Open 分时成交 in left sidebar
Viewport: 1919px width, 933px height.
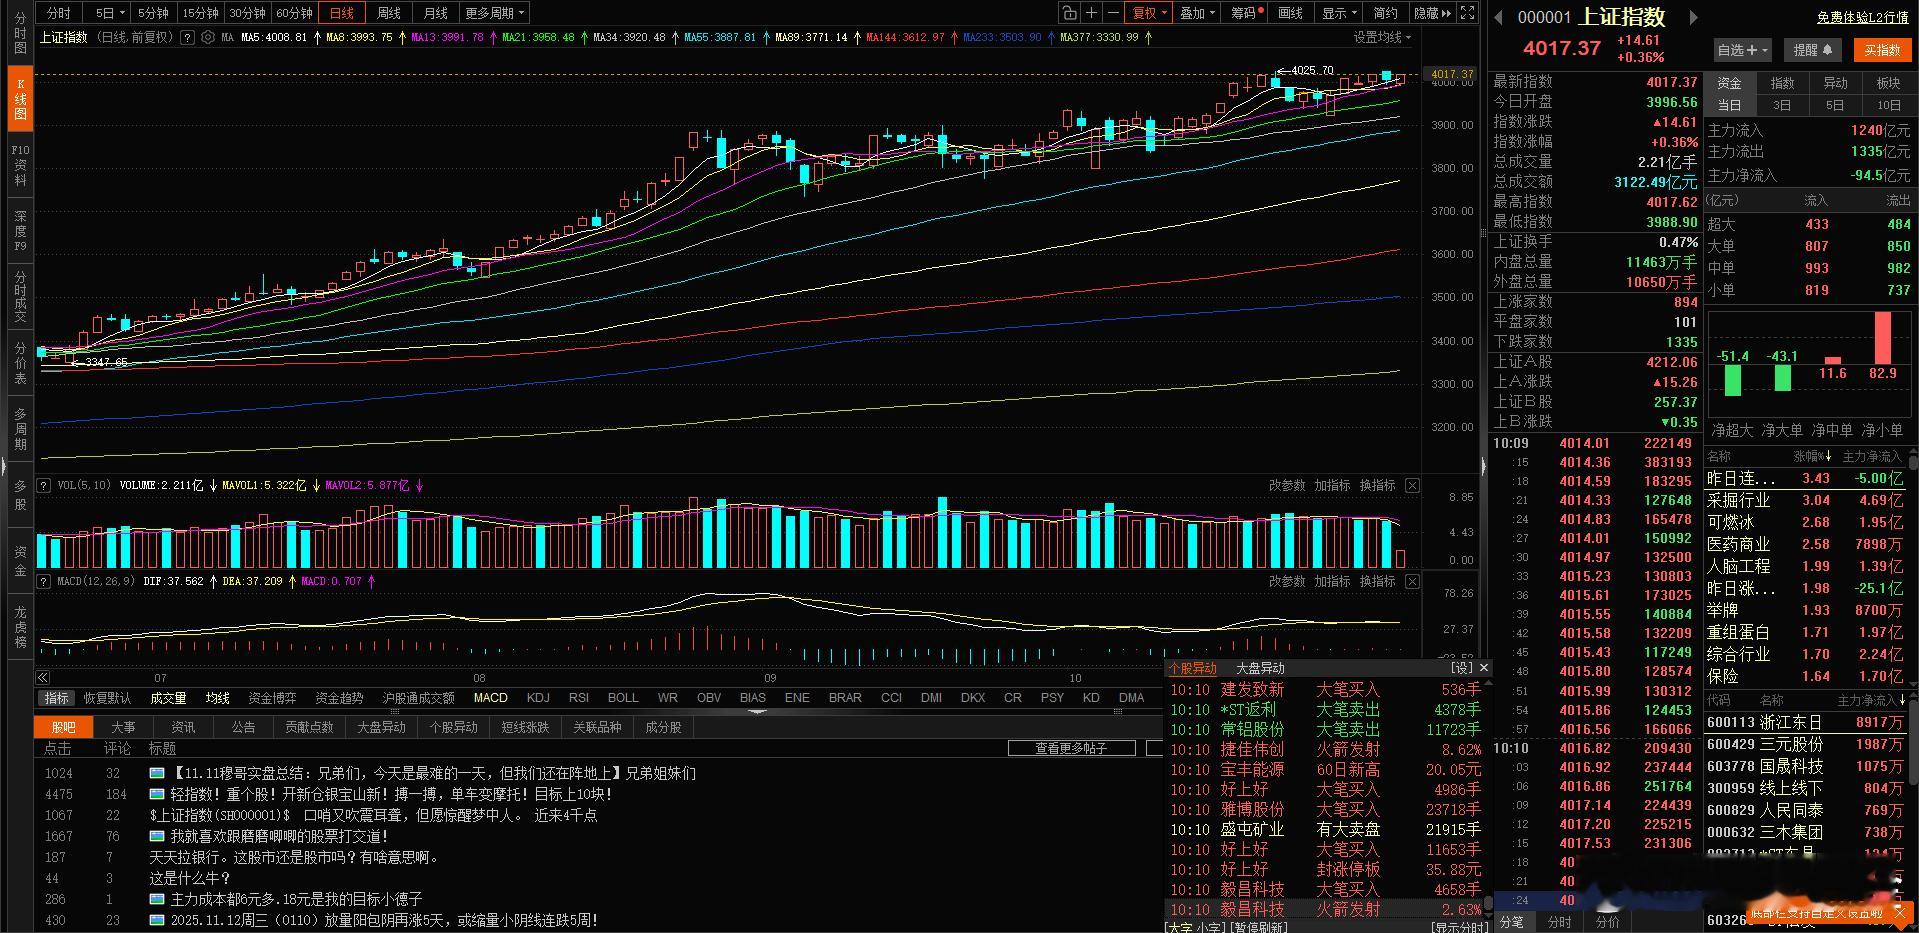[20, 297]
